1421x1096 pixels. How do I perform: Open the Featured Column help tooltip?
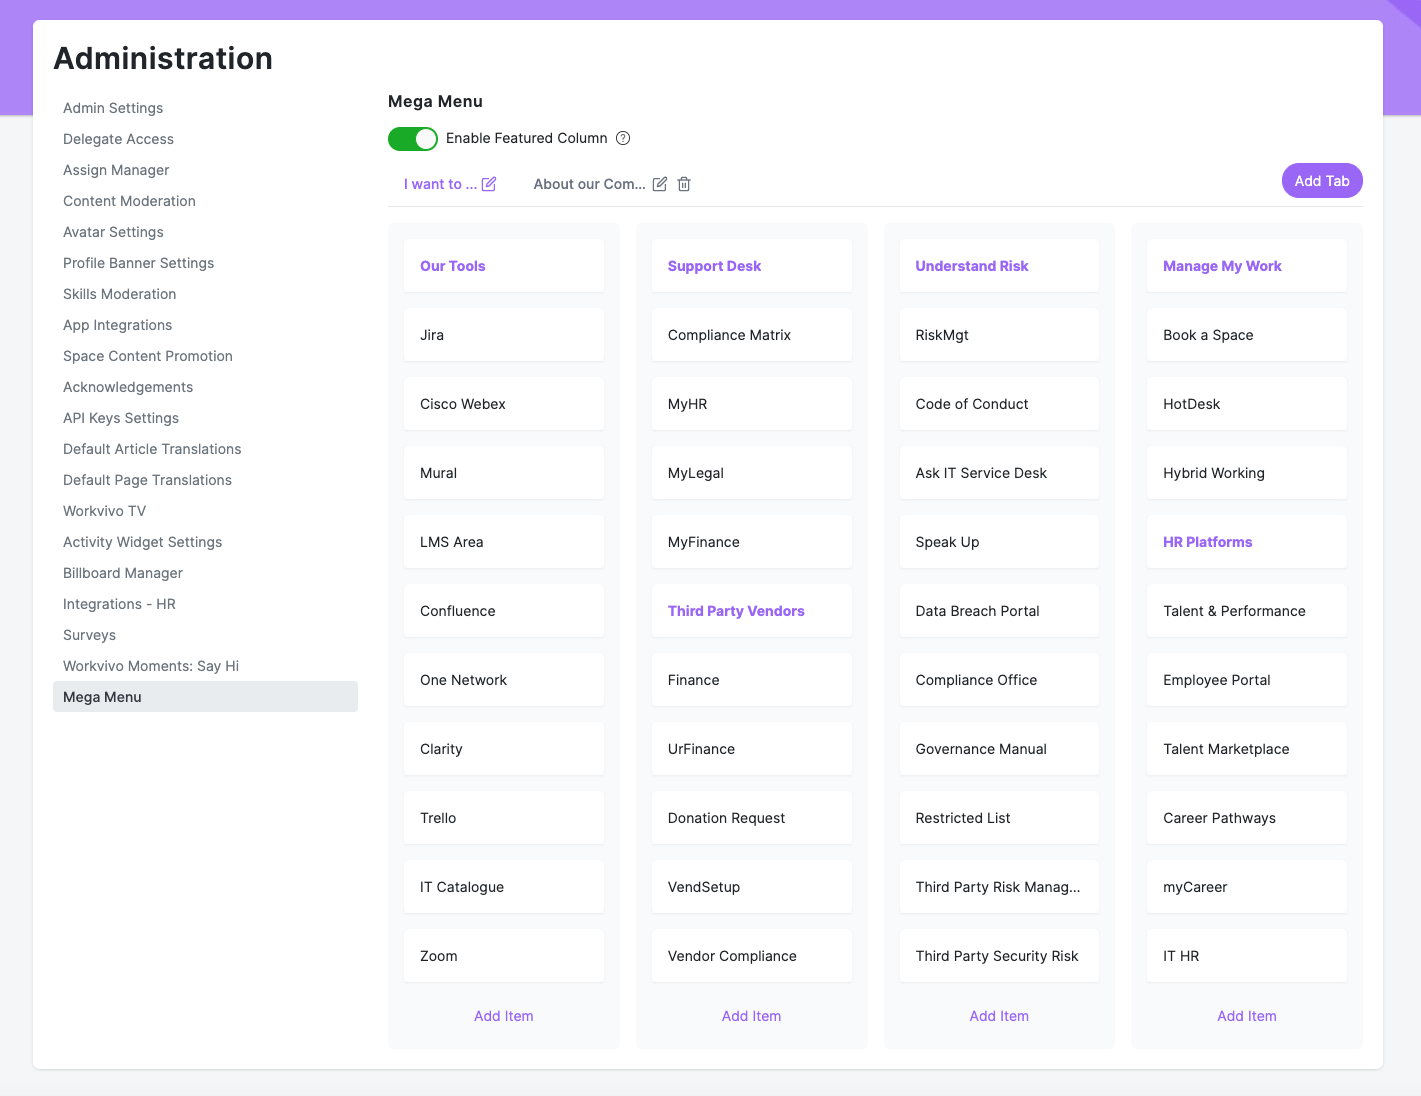point(622,138)
